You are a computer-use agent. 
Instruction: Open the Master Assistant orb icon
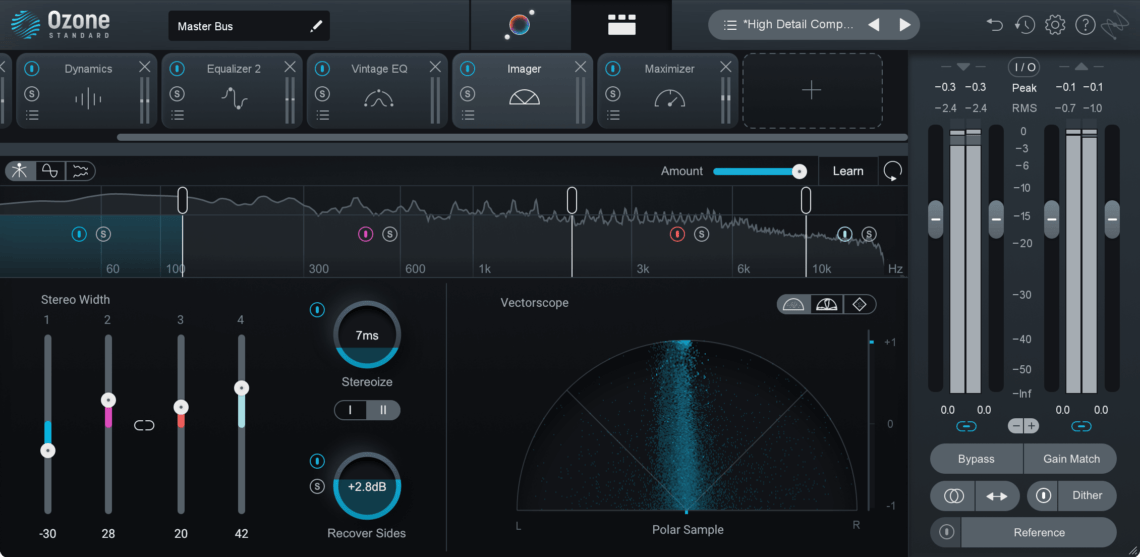click(x=519, y=25)
